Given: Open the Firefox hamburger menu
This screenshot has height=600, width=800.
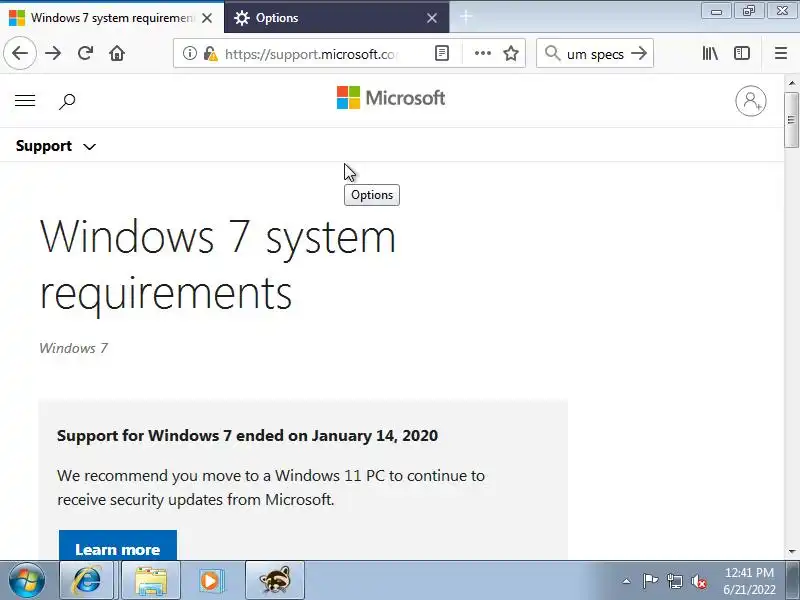Looking at the screenshot, I should click(781, 53).
